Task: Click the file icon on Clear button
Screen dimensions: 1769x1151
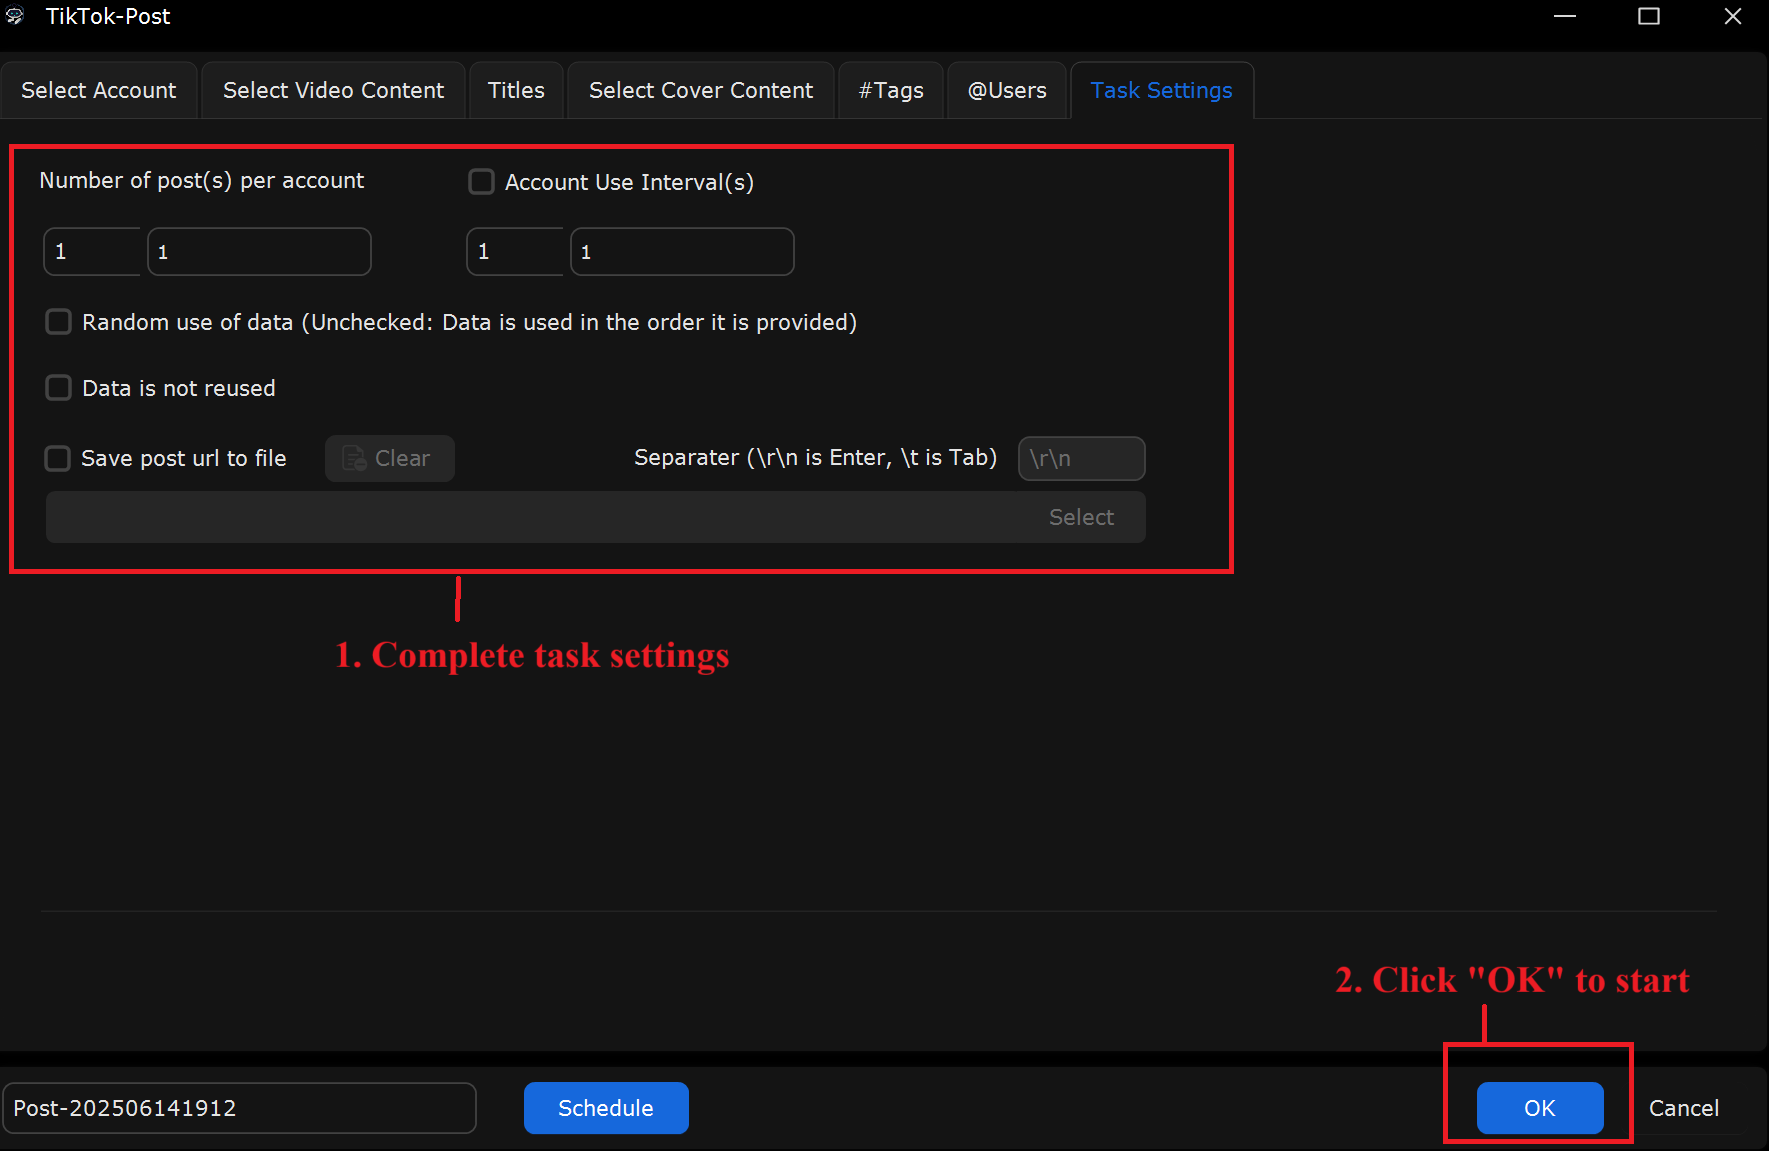Action: coord(354,458)
